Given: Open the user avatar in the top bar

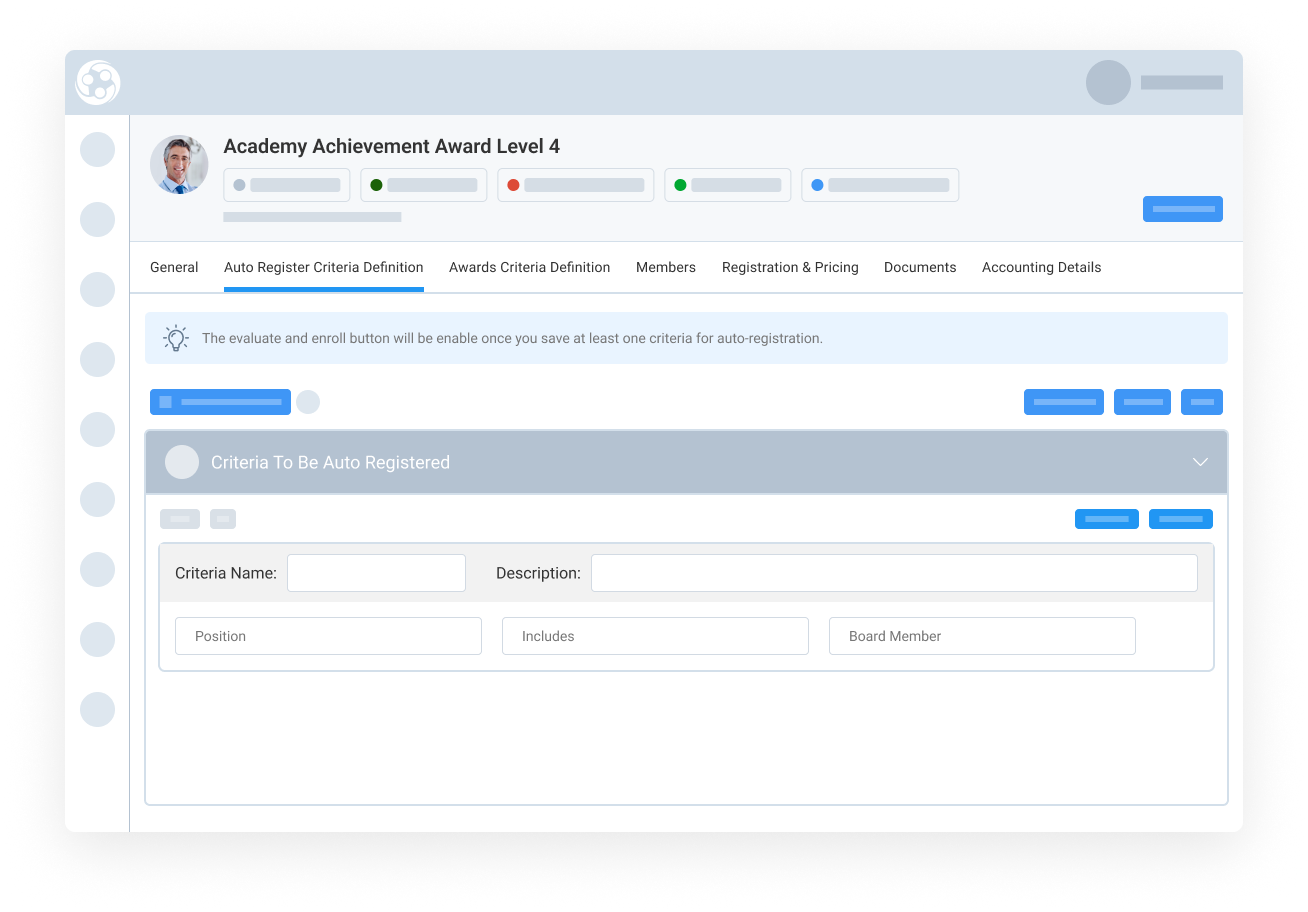Looking at the screenshot, I should (x=1108, y=83).
